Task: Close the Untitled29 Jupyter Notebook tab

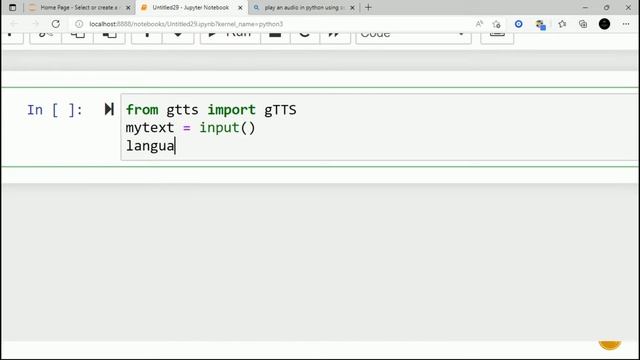Action: coord(240,8)
